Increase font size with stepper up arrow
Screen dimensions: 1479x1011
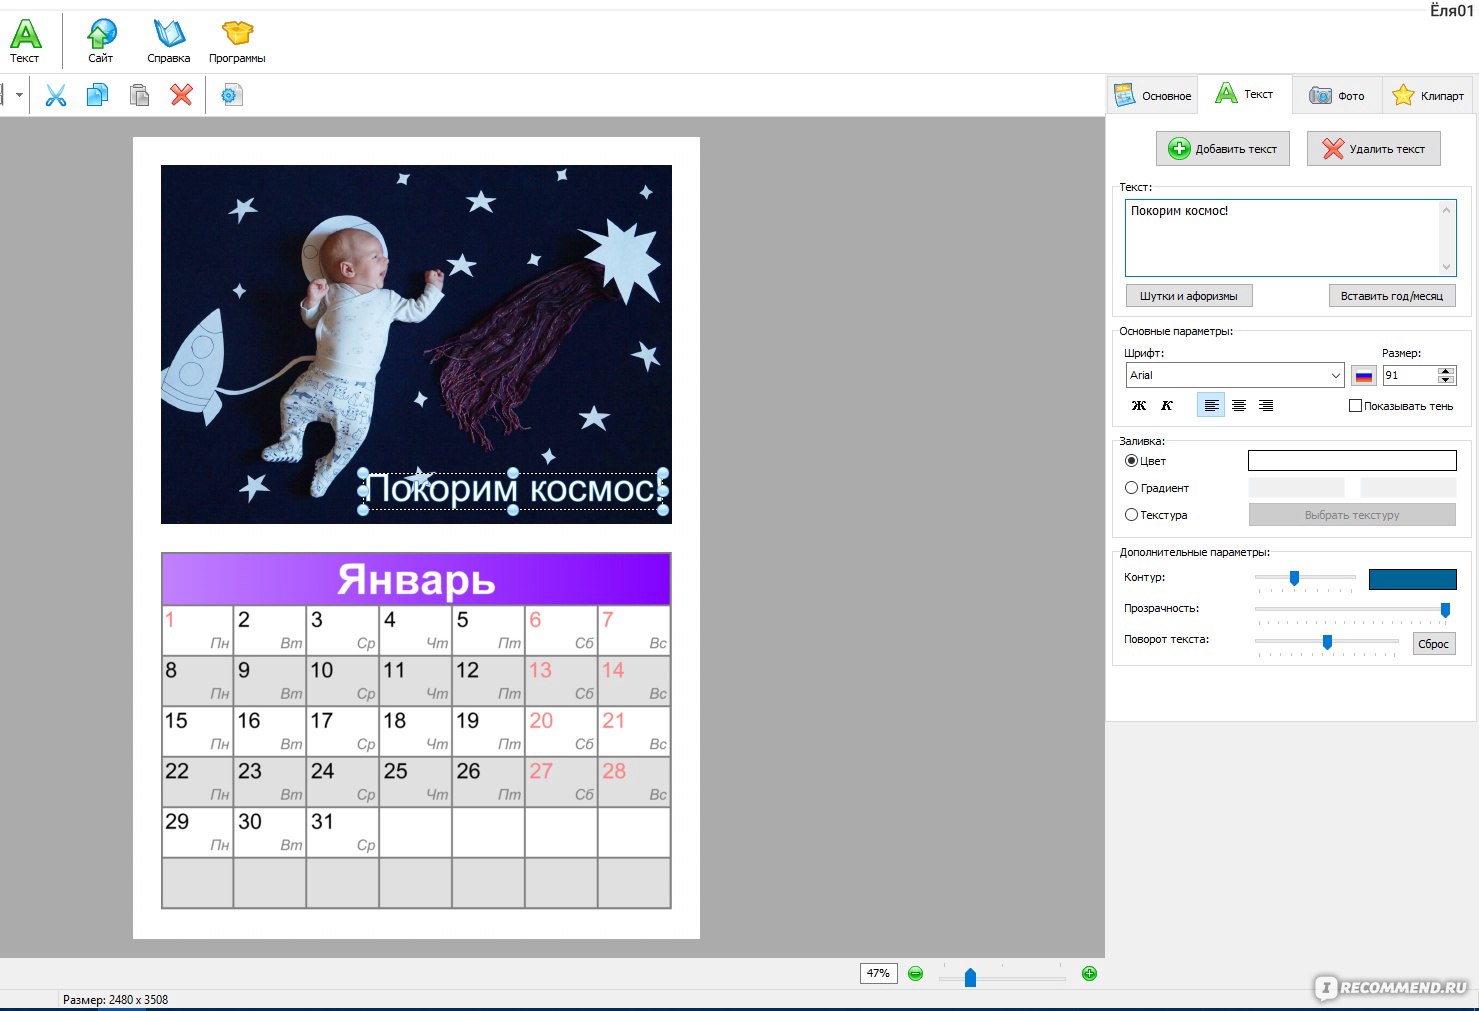pyautogui.click(x=1445, y=371)
